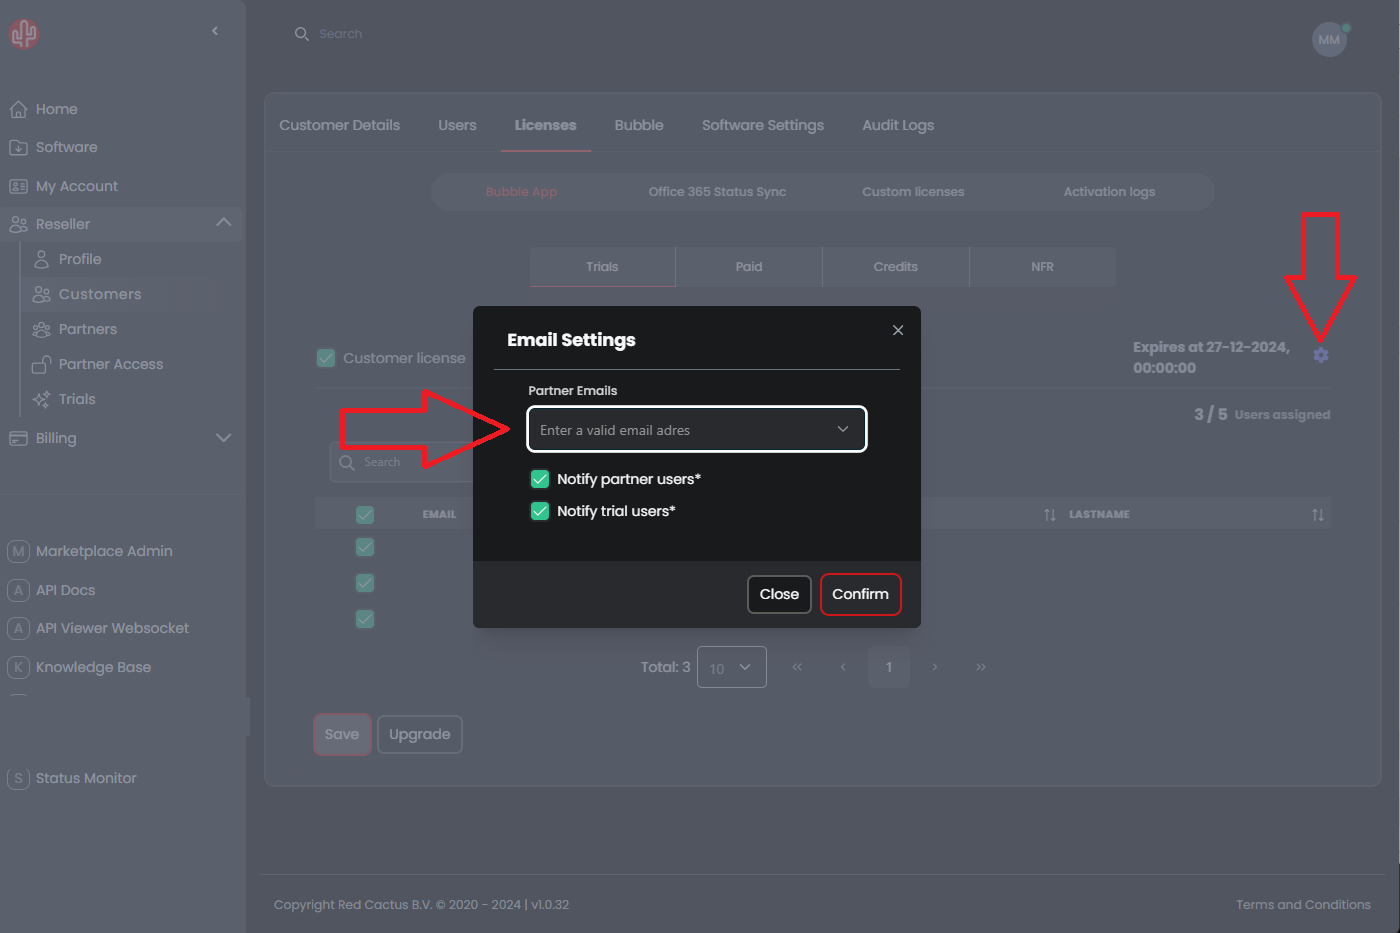Viewport: 1400px width, 933px height.
Task: Expand the Billing section in sidebar
Action: click(223, 438)
